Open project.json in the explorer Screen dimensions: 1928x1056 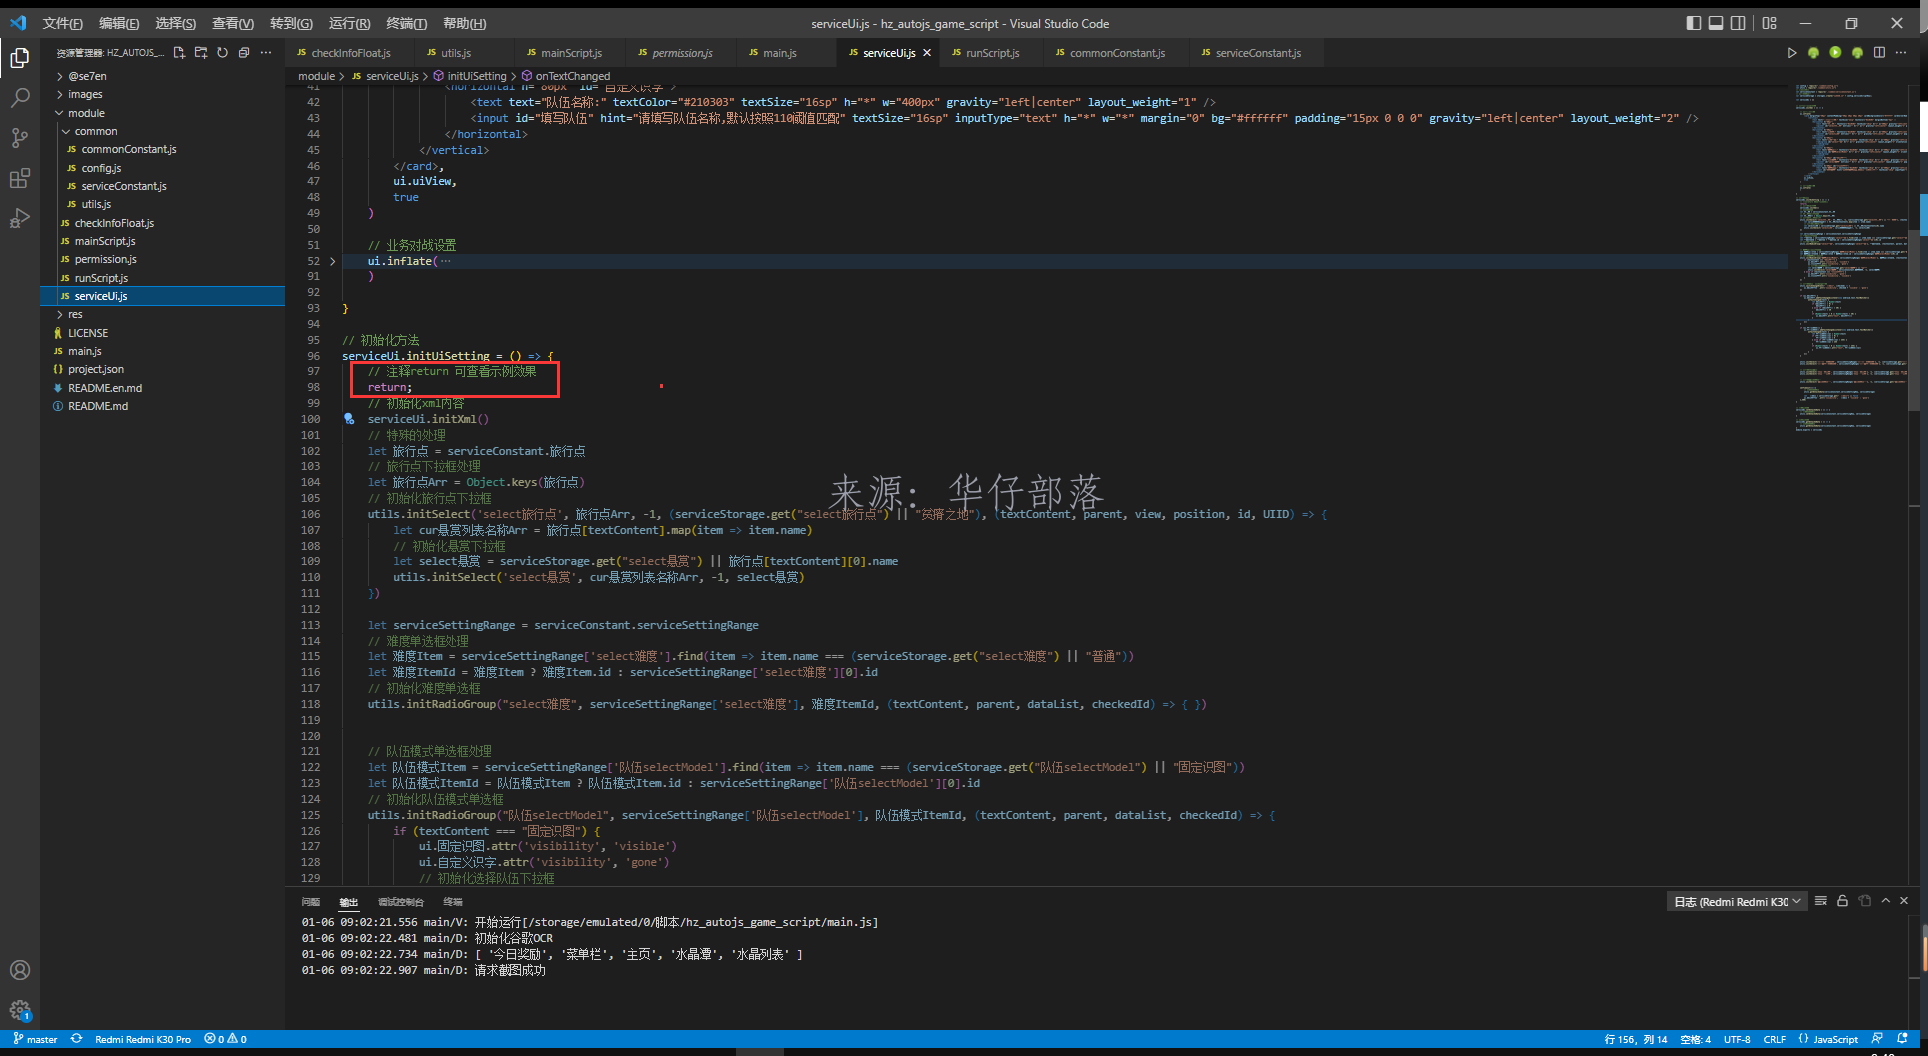click(96, 369)
